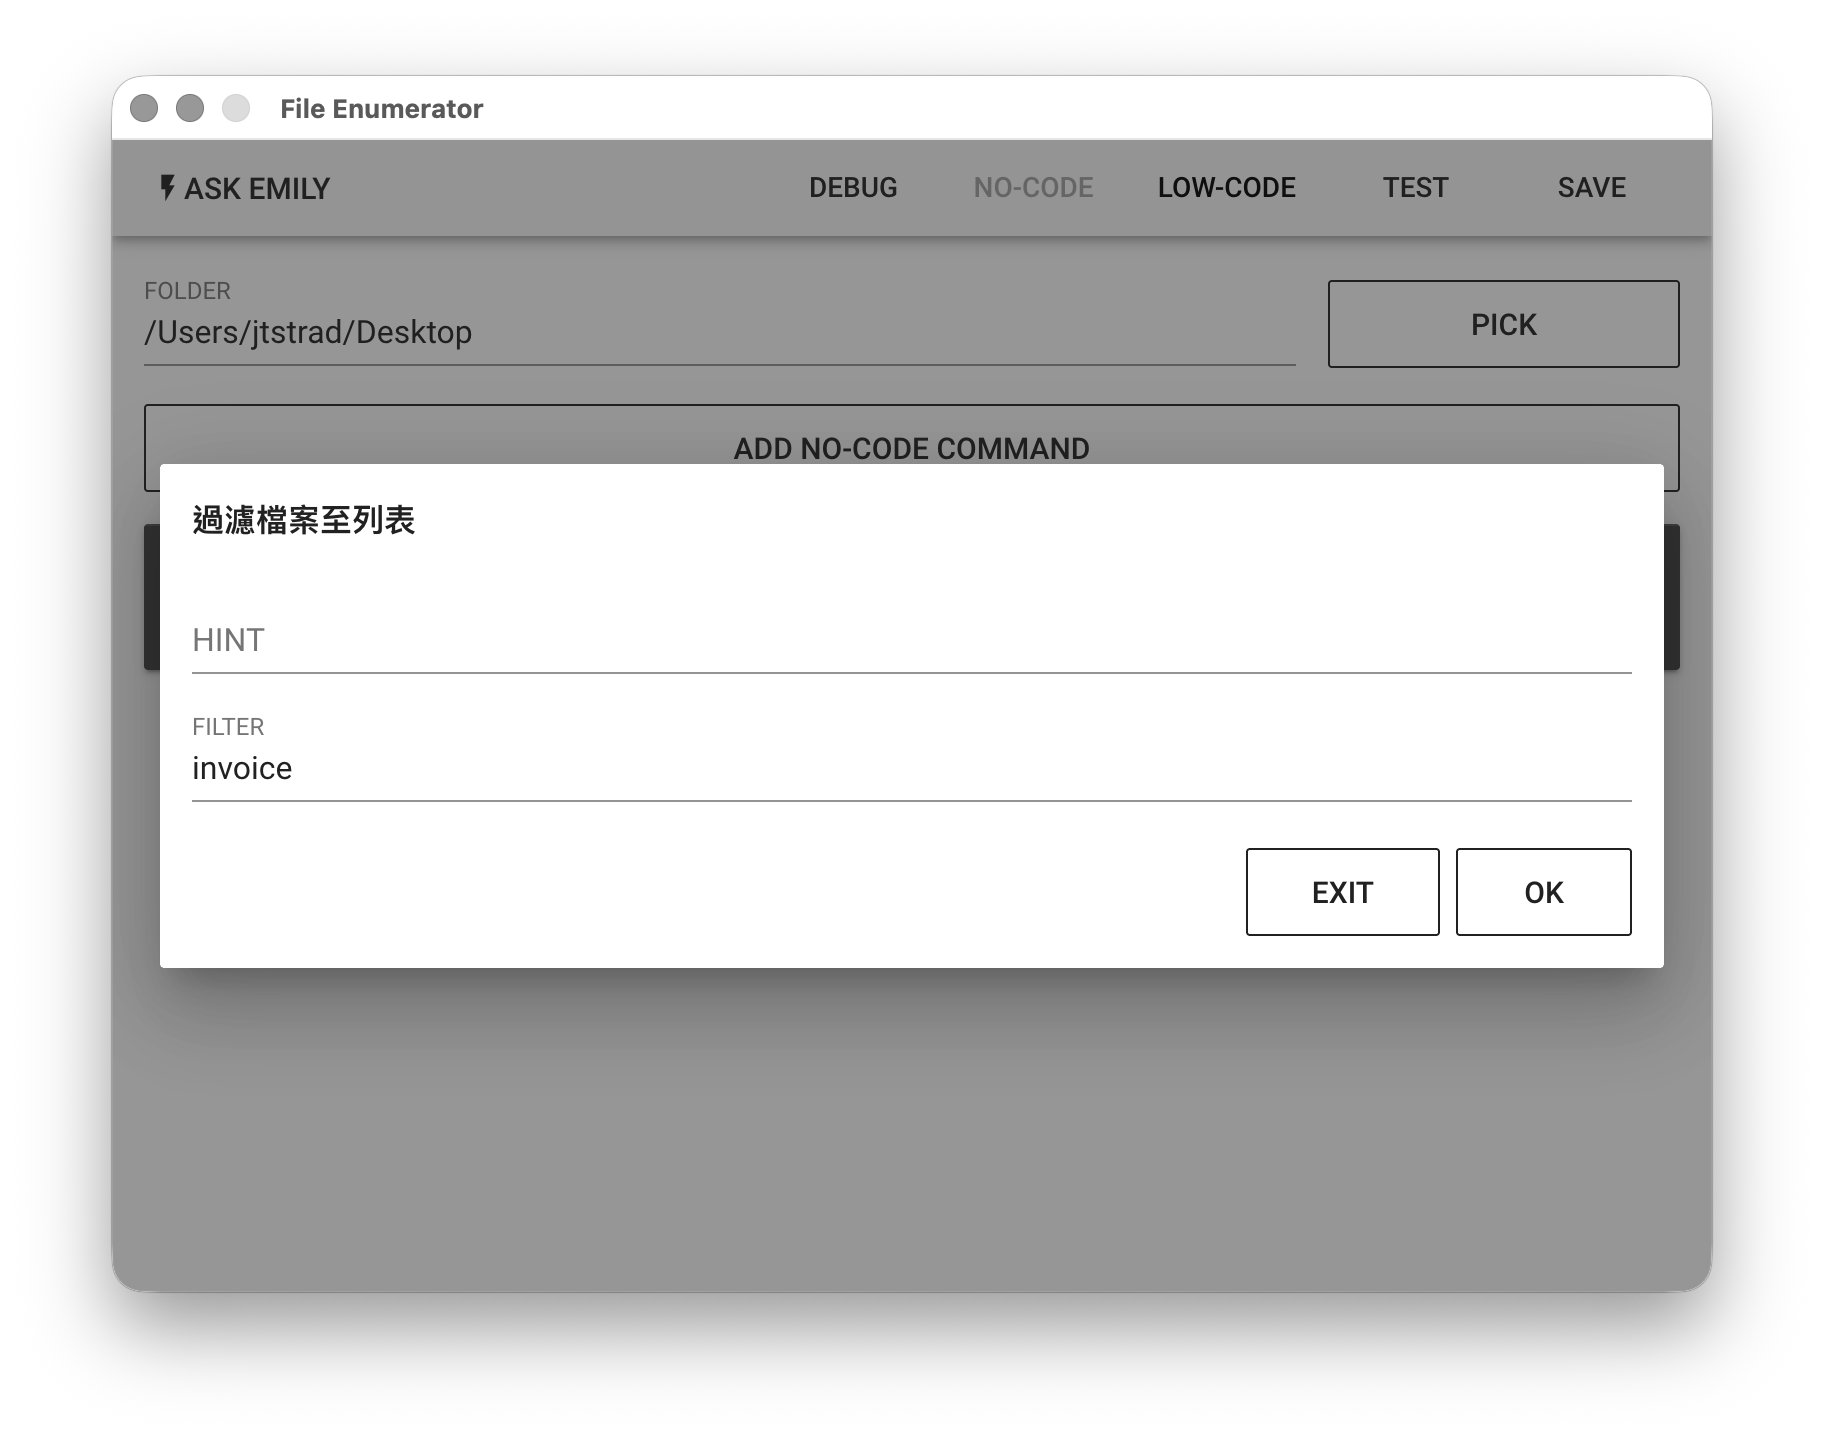Click the File Enumerator title text

point(381,109)
